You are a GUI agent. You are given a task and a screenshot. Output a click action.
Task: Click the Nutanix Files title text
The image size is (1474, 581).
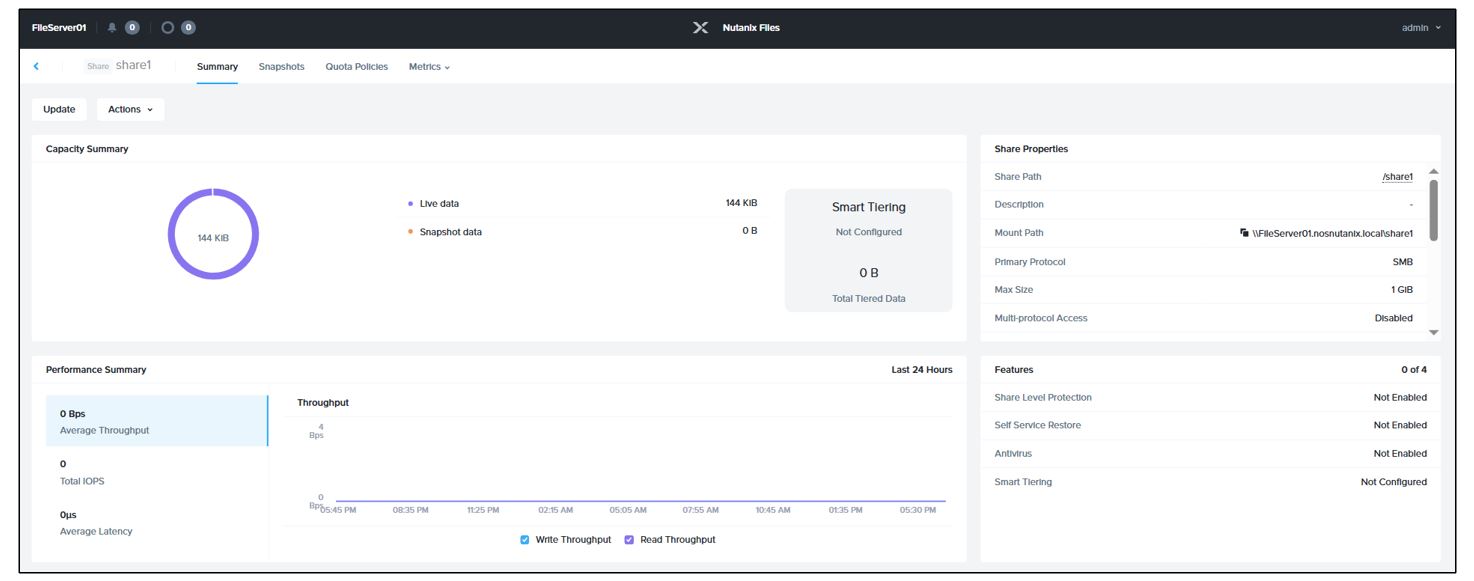(x=751, y=28)
